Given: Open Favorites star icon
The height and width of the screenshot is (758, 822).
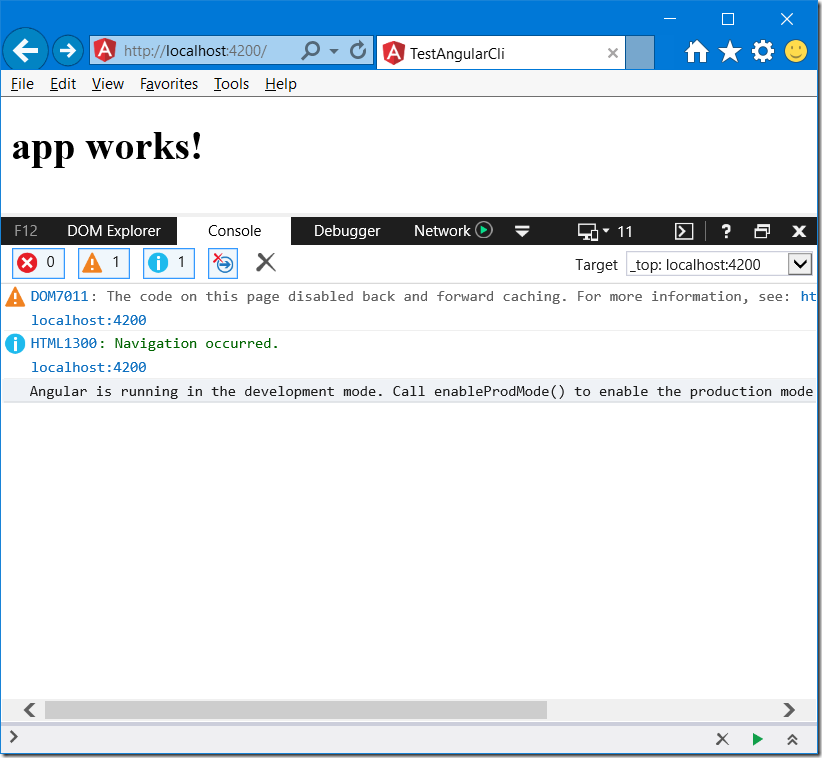Looking at the screenshot, I should coord(730,51).
